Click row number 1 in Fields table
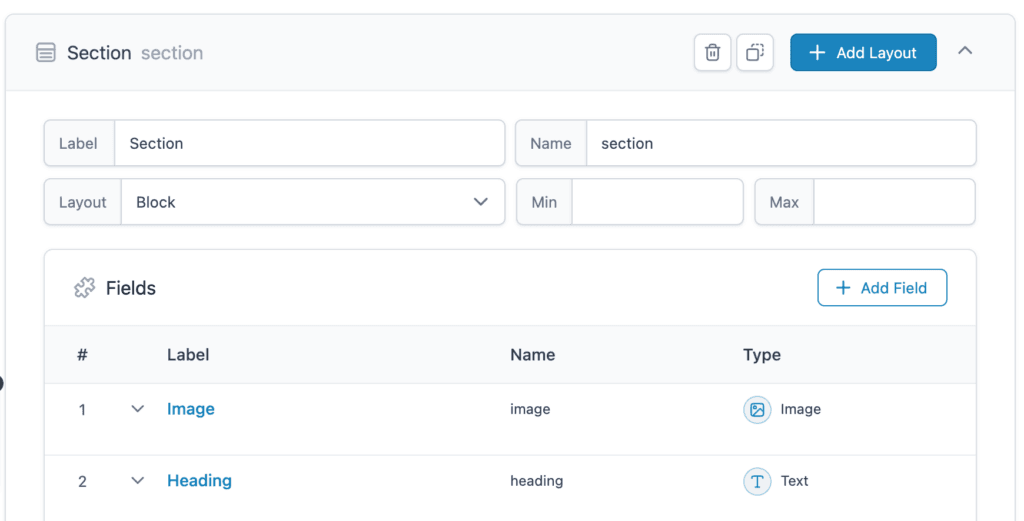Image resolution: width=1024 pixels, height=521 pixels. (82, 410)
